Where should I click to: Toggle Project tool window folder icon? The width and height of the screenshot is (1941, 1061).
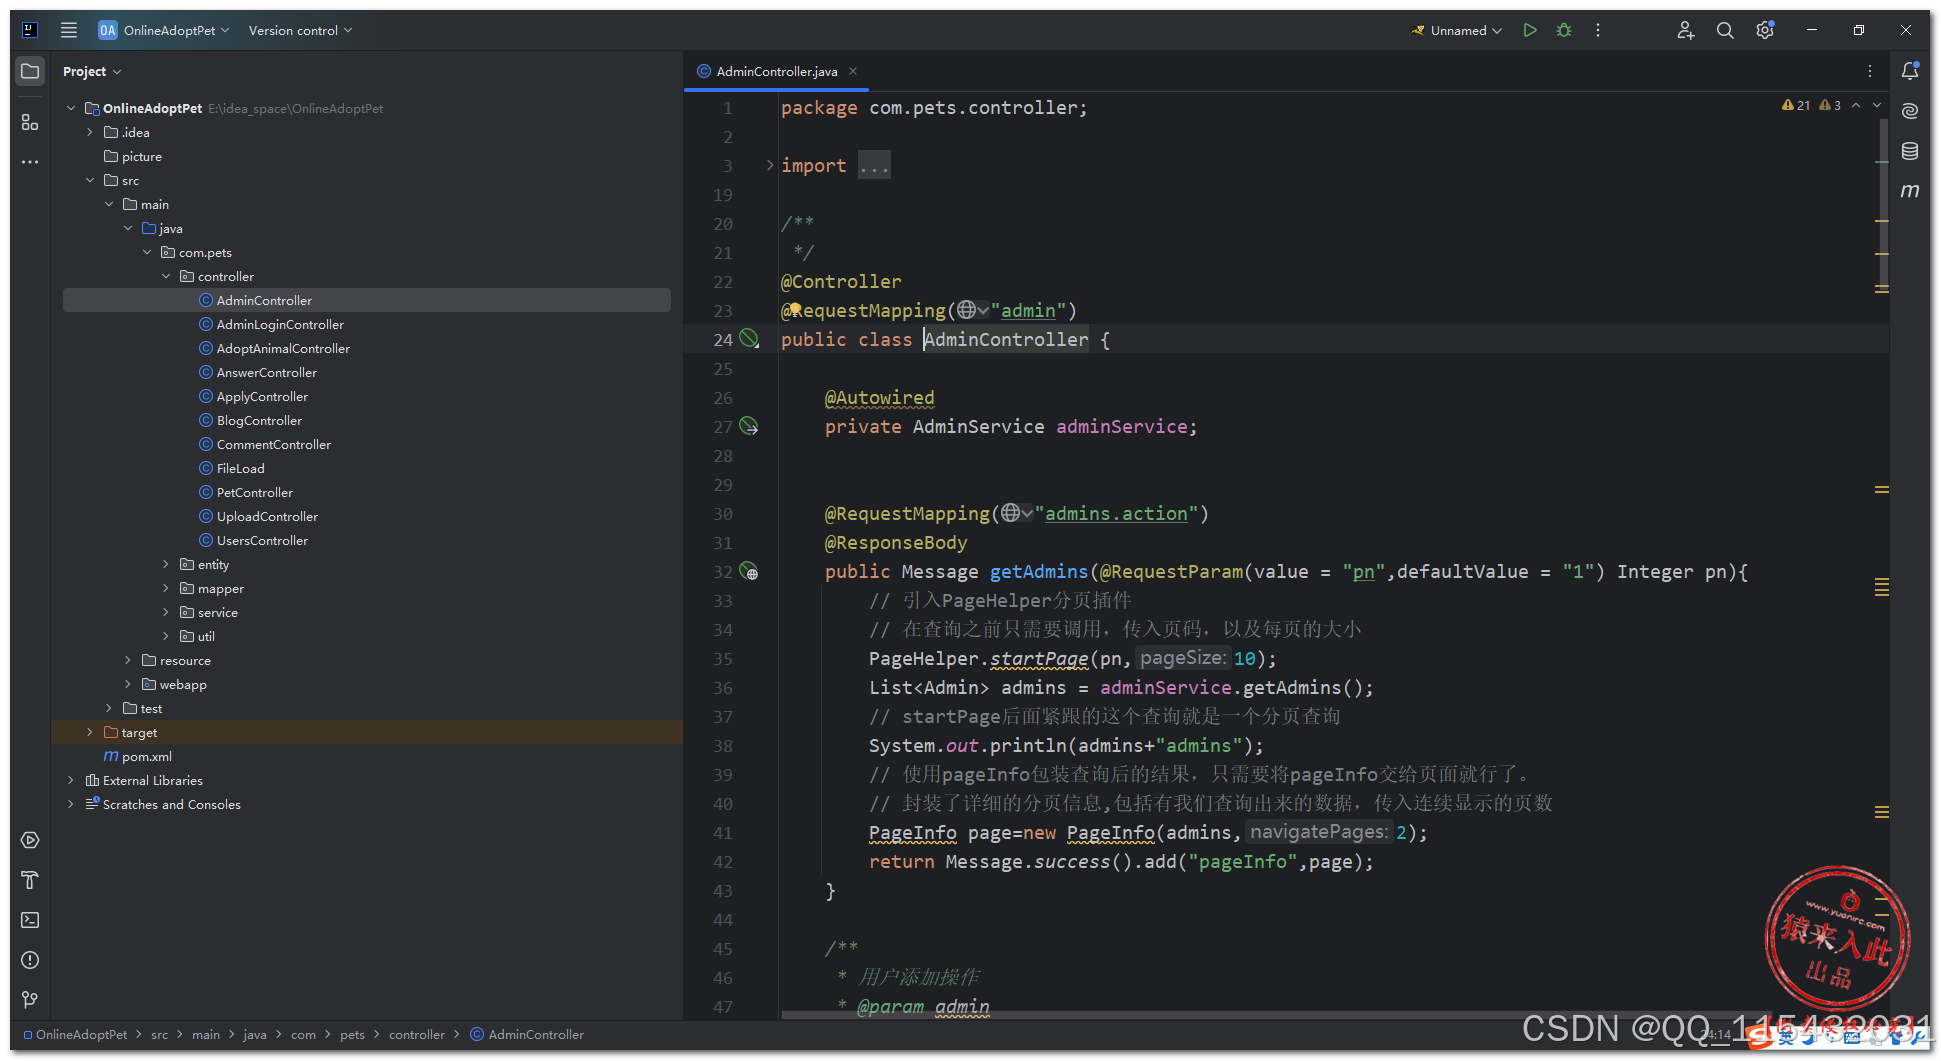pyautogui.click(x=30, y=71)
